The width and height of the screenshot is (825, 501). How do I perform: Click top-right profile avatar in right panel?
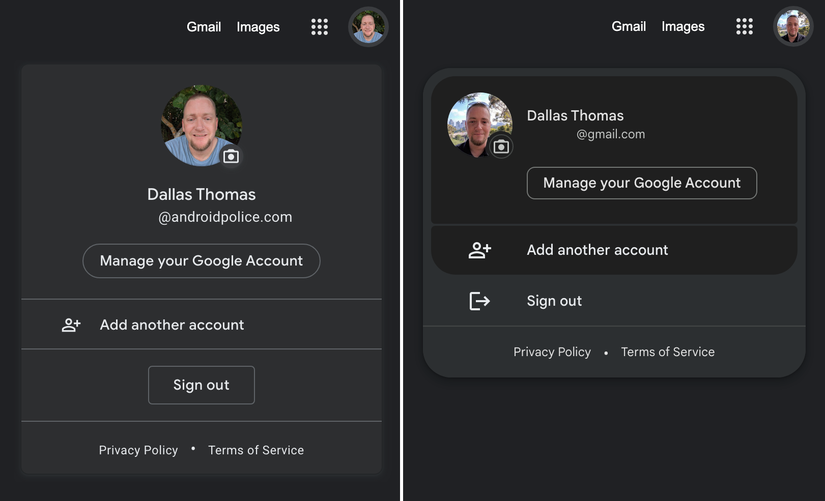pos(793,26)
